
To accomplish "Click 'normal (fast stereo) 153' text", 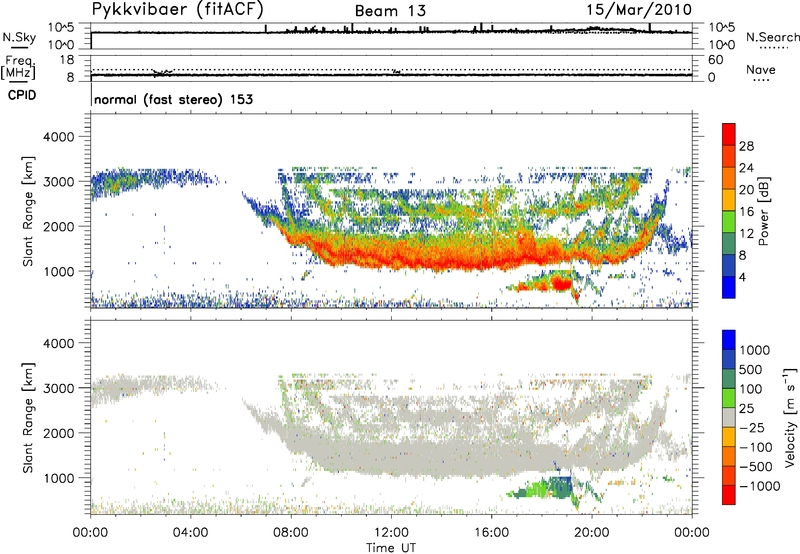I will coord(174,99).
